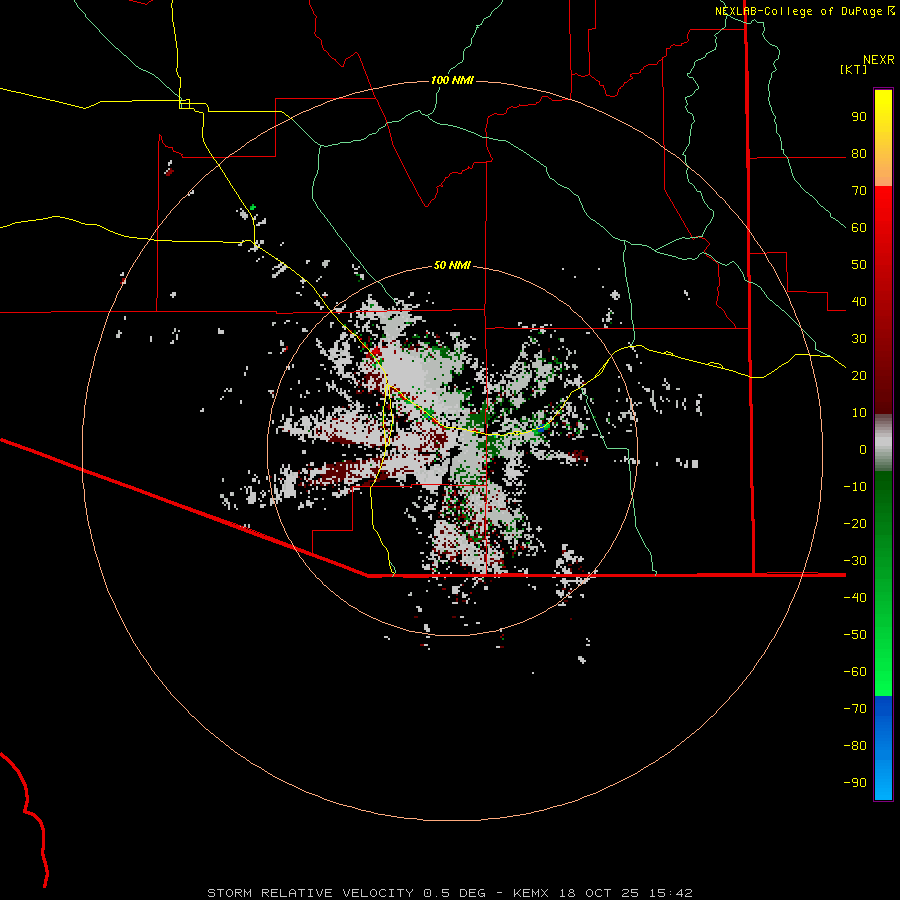Click the '0' value on the velocity scale
This screenshot has height=900, width=900.
(x=863, y=449)
